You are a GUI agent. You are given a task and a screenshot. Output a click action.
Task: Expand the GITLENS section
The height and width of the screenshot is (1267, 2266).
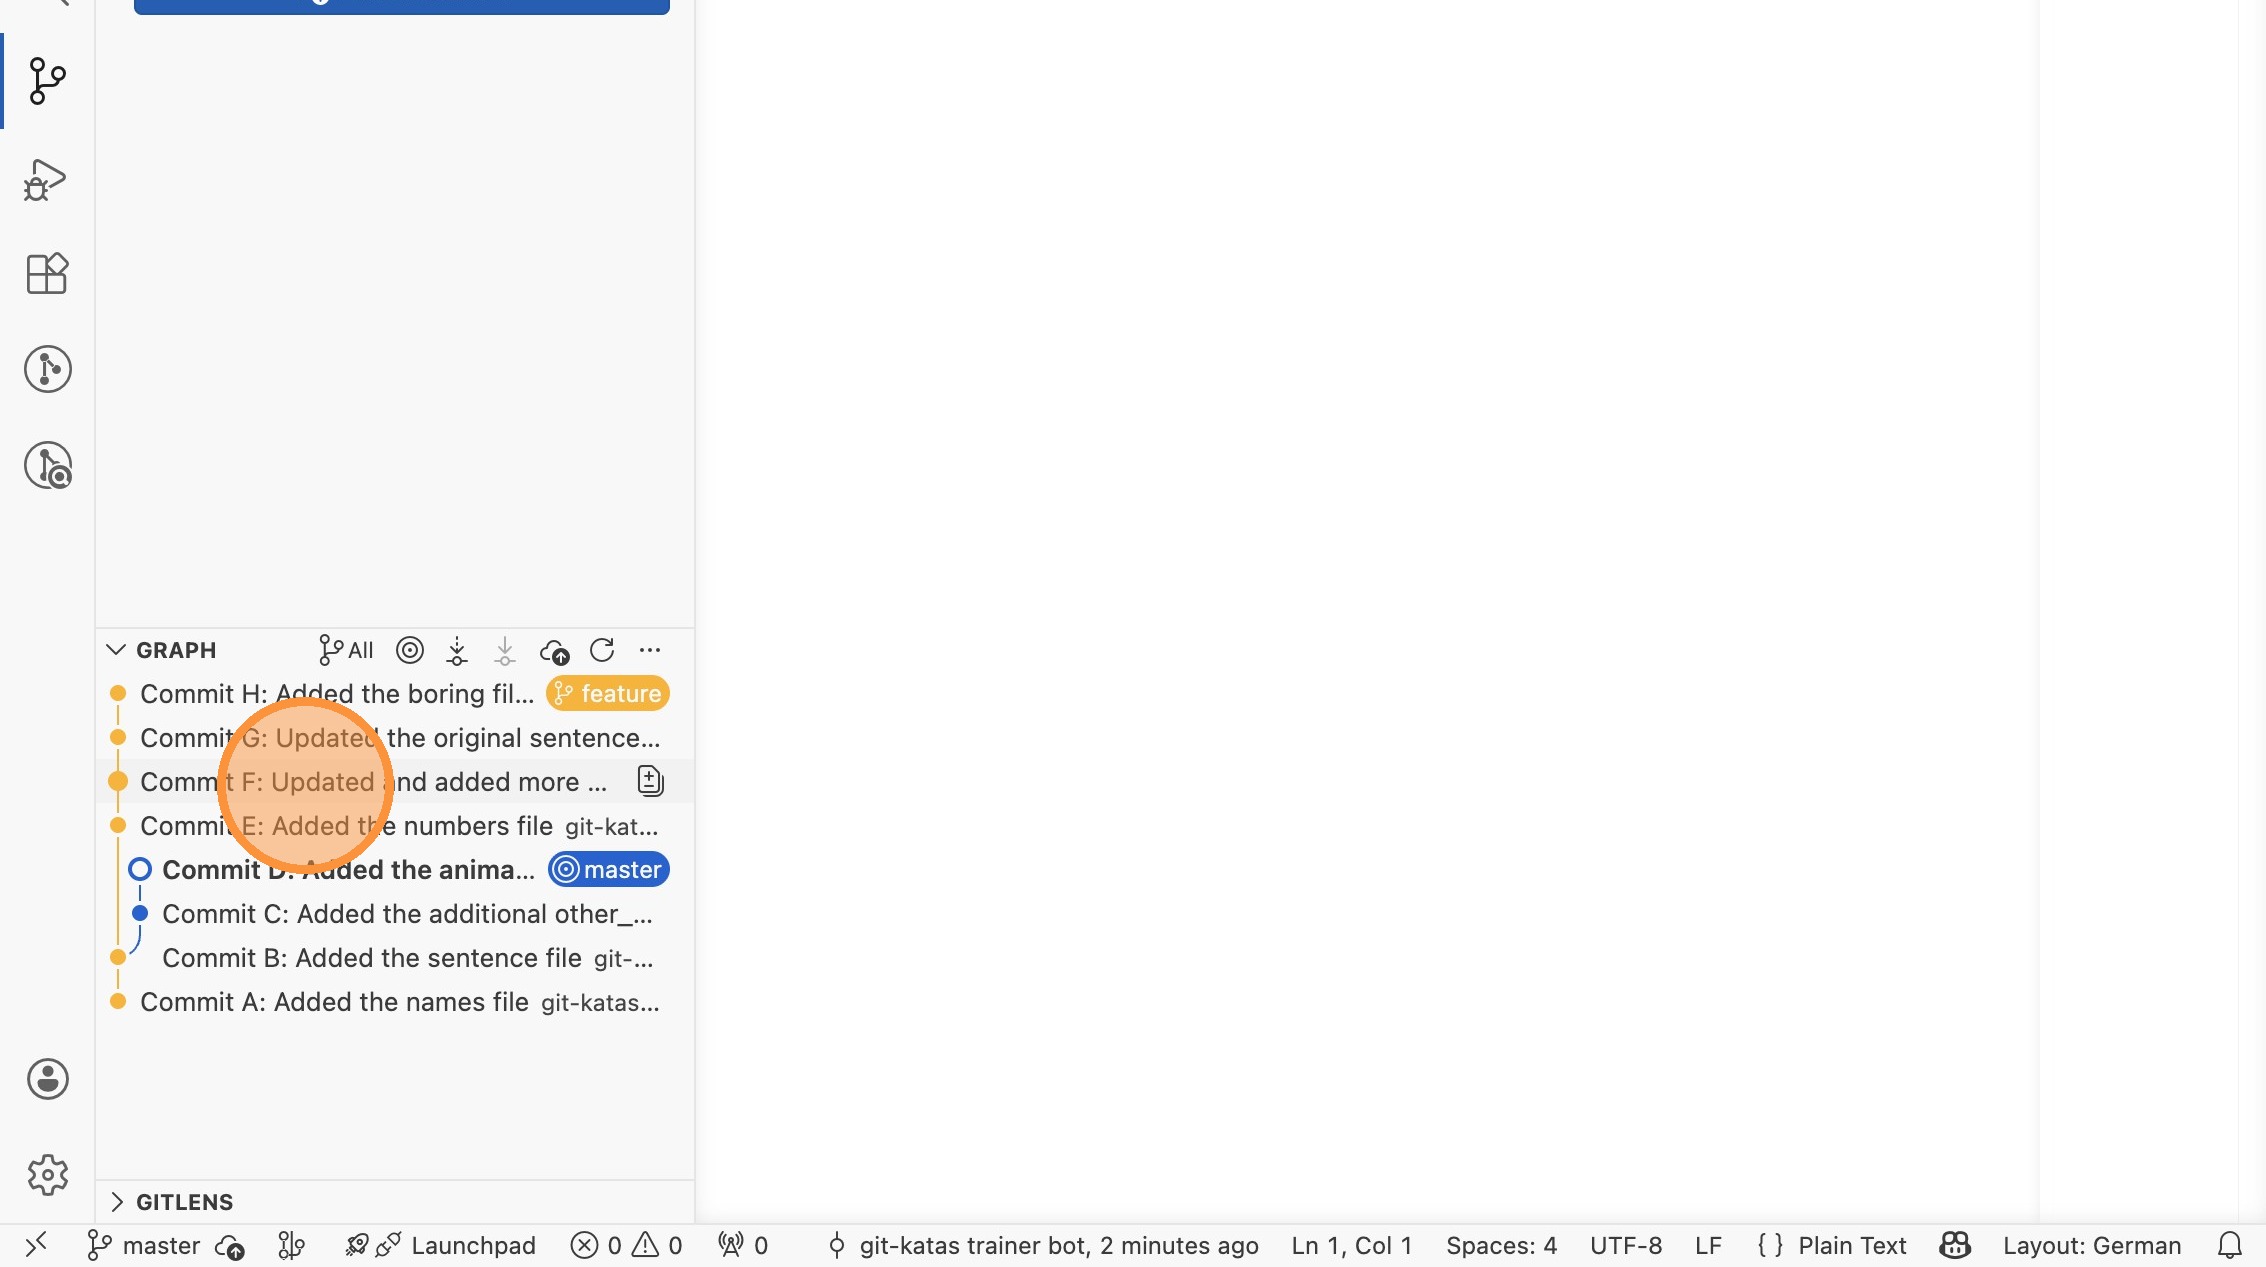[x=116, y=1202]
